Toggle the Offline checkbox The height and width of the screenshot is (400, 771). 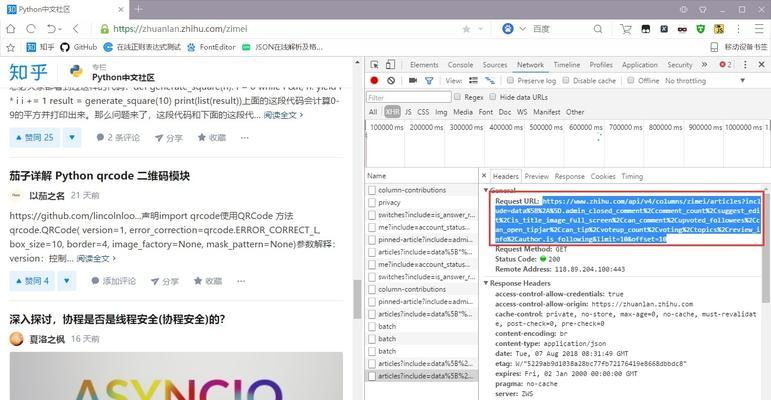pyautogui.click(x=631, y=80)
